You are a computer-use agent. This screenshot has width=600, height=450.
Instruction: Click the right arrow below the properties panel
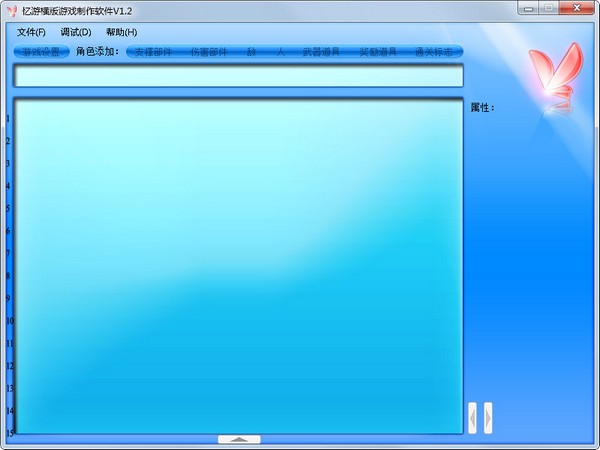click(x=488, y=418)
